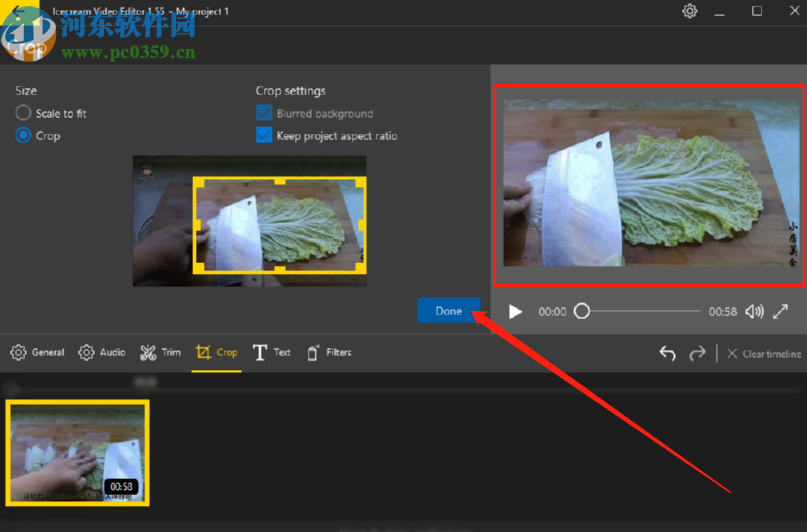This screenshot has width=807, height=532.
Task: Open settings via the gear icon in title bar
Action: 690,11
